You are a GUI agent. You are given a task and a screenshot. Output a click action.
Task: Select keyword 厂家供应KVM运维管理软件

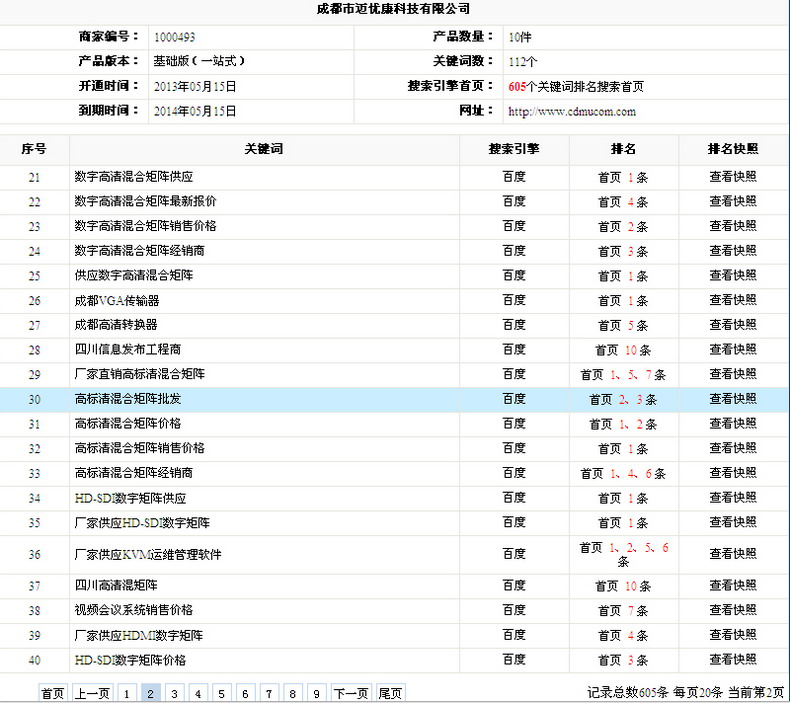point(148,555)
